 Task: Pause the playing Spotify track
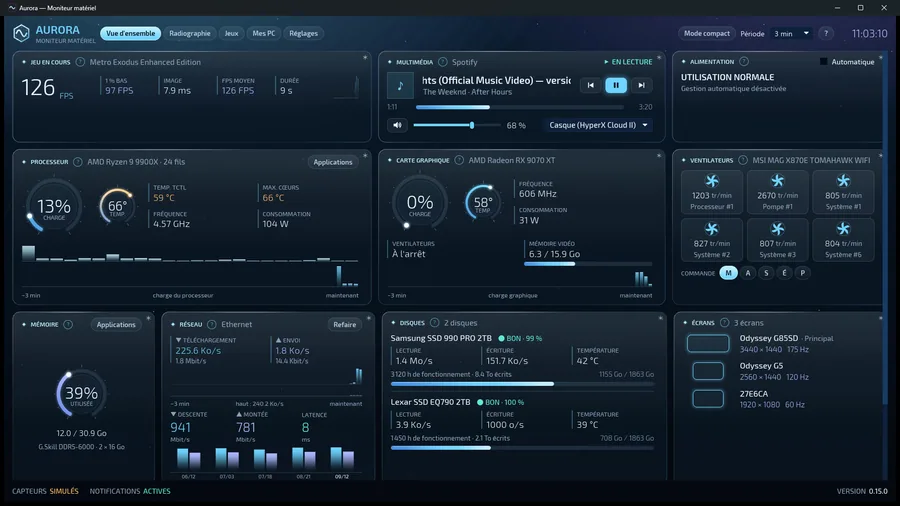(616, 85)
